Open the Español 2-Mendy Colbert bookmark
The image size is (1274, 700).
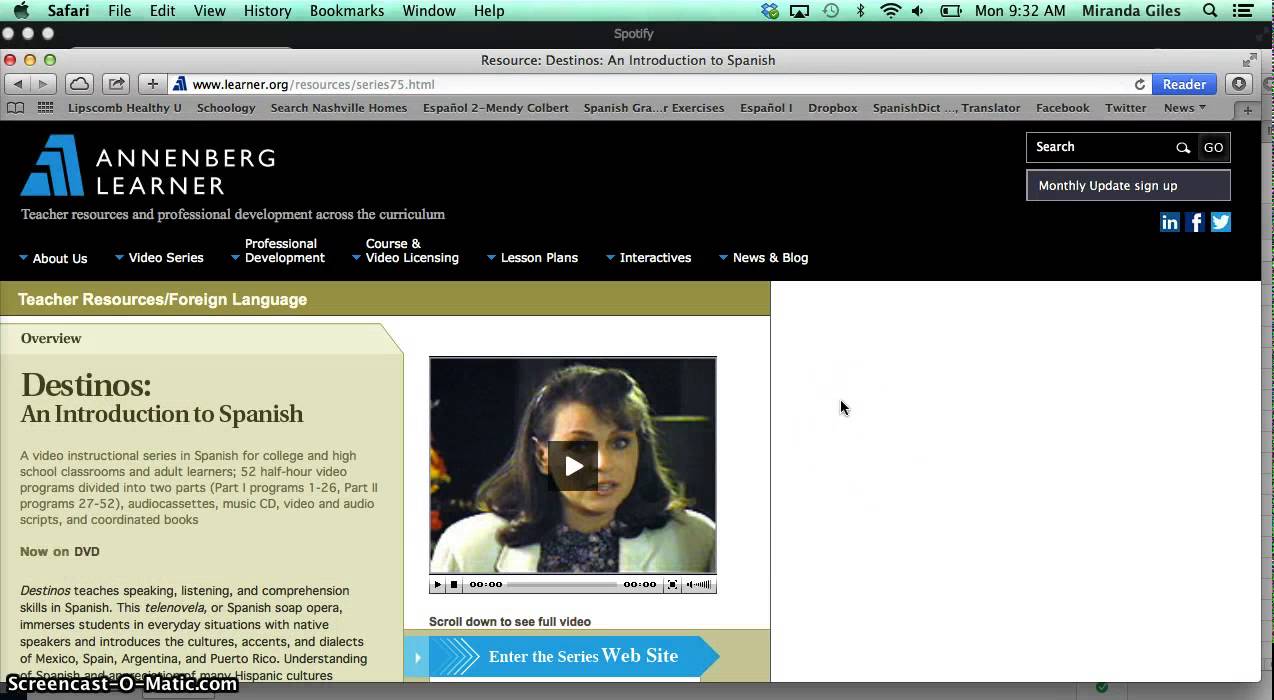pyautogui.click(x=495, y=108)
